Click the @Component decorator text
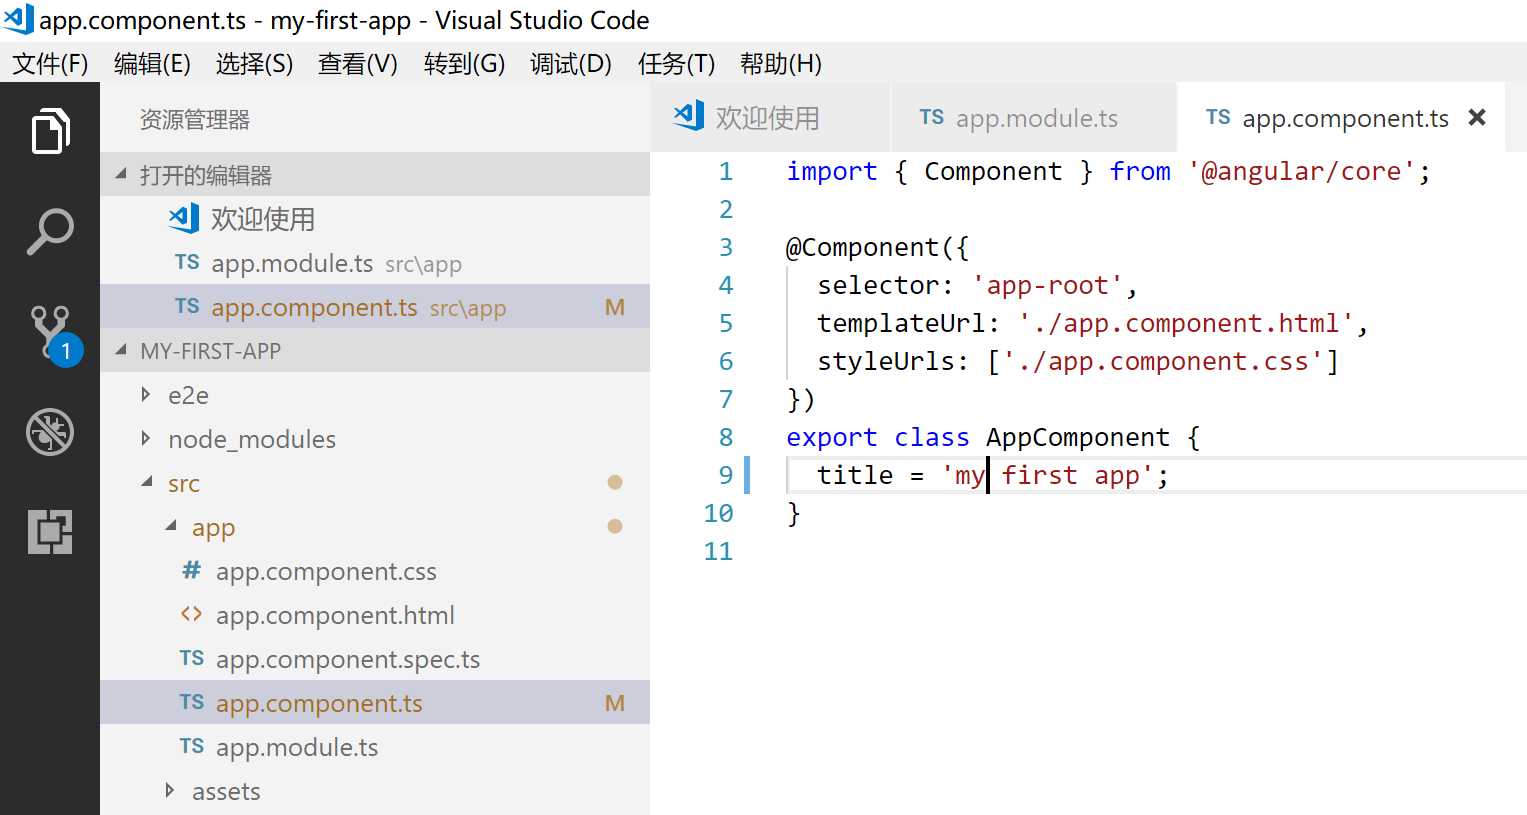This screenshot has width=1527, height=815. 862,247
